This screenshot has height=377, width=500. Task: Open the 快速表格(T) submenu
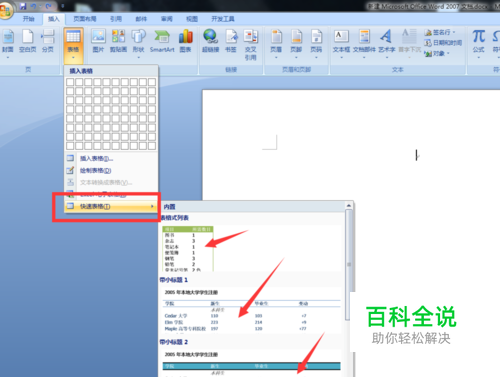pyautogui.click(x=111, y=207)
